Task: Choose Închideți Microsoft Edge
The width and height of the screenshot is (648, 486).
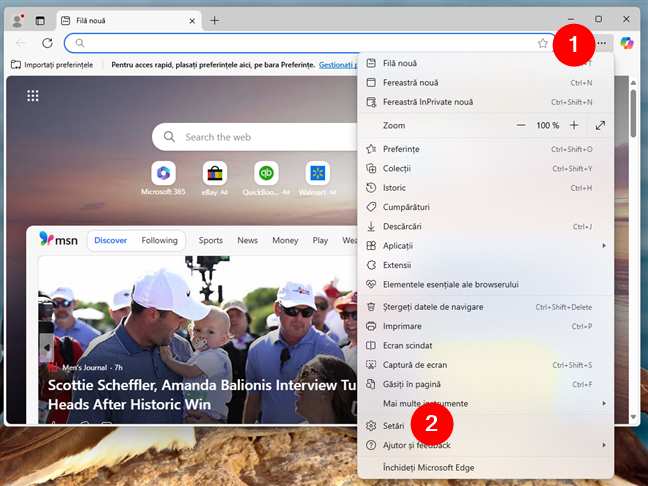Action: point(485,468)
